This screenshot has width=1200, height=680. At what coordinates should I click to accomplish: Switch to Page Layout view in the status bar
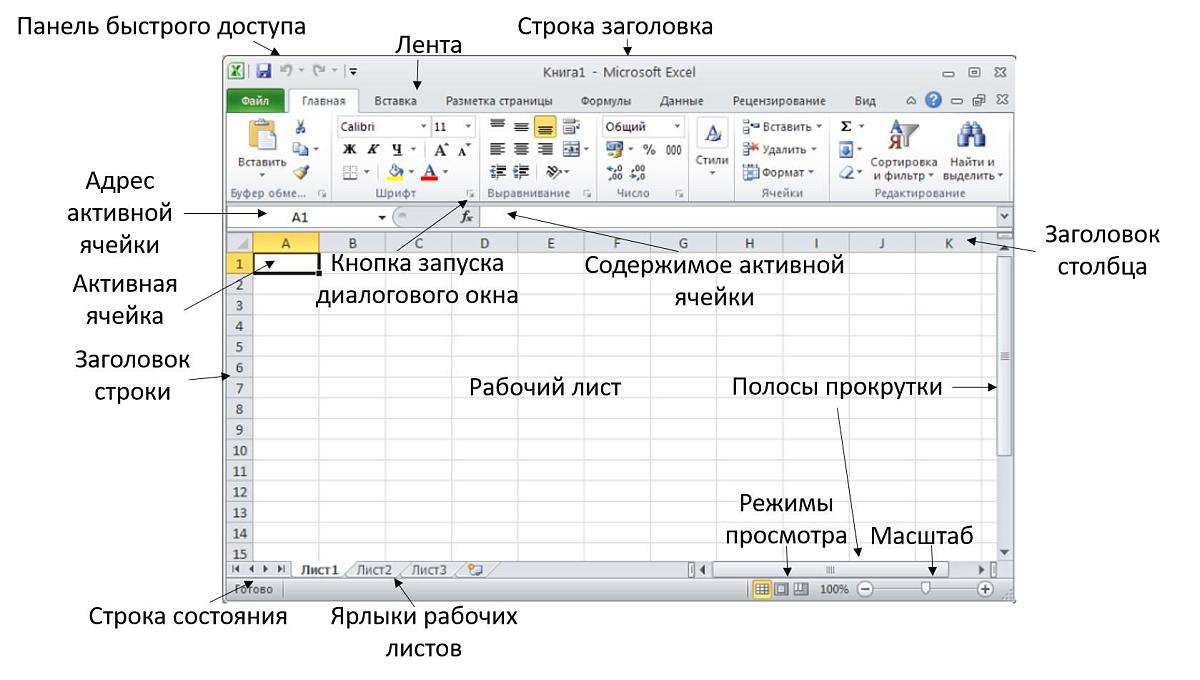(781, 590)
